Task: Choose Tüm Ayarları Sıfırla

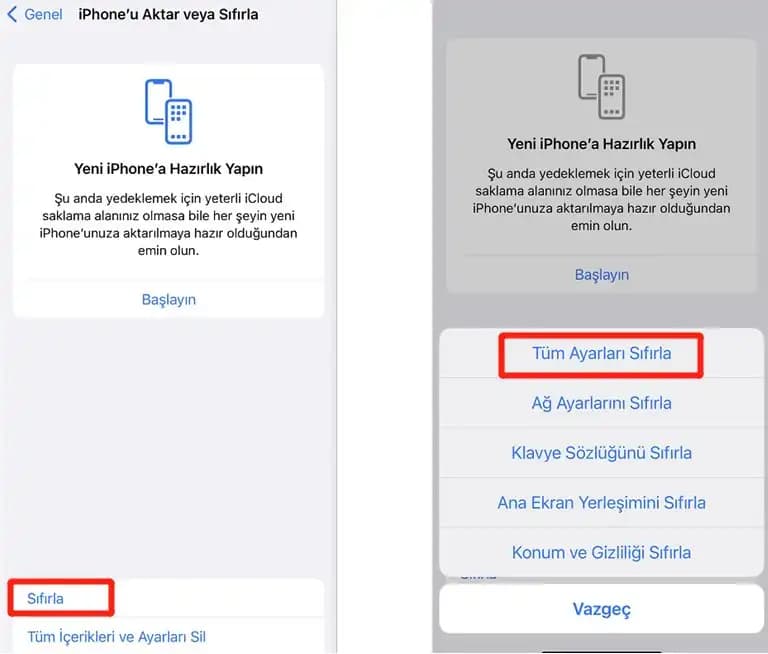Action: point(601,353)
